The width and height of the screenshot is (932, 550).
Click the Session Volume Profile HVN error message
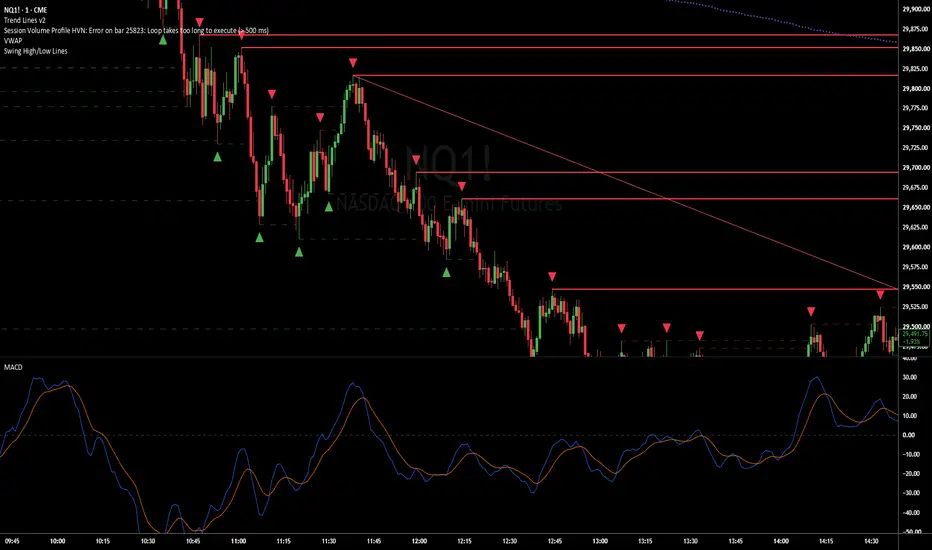(136, 30)
